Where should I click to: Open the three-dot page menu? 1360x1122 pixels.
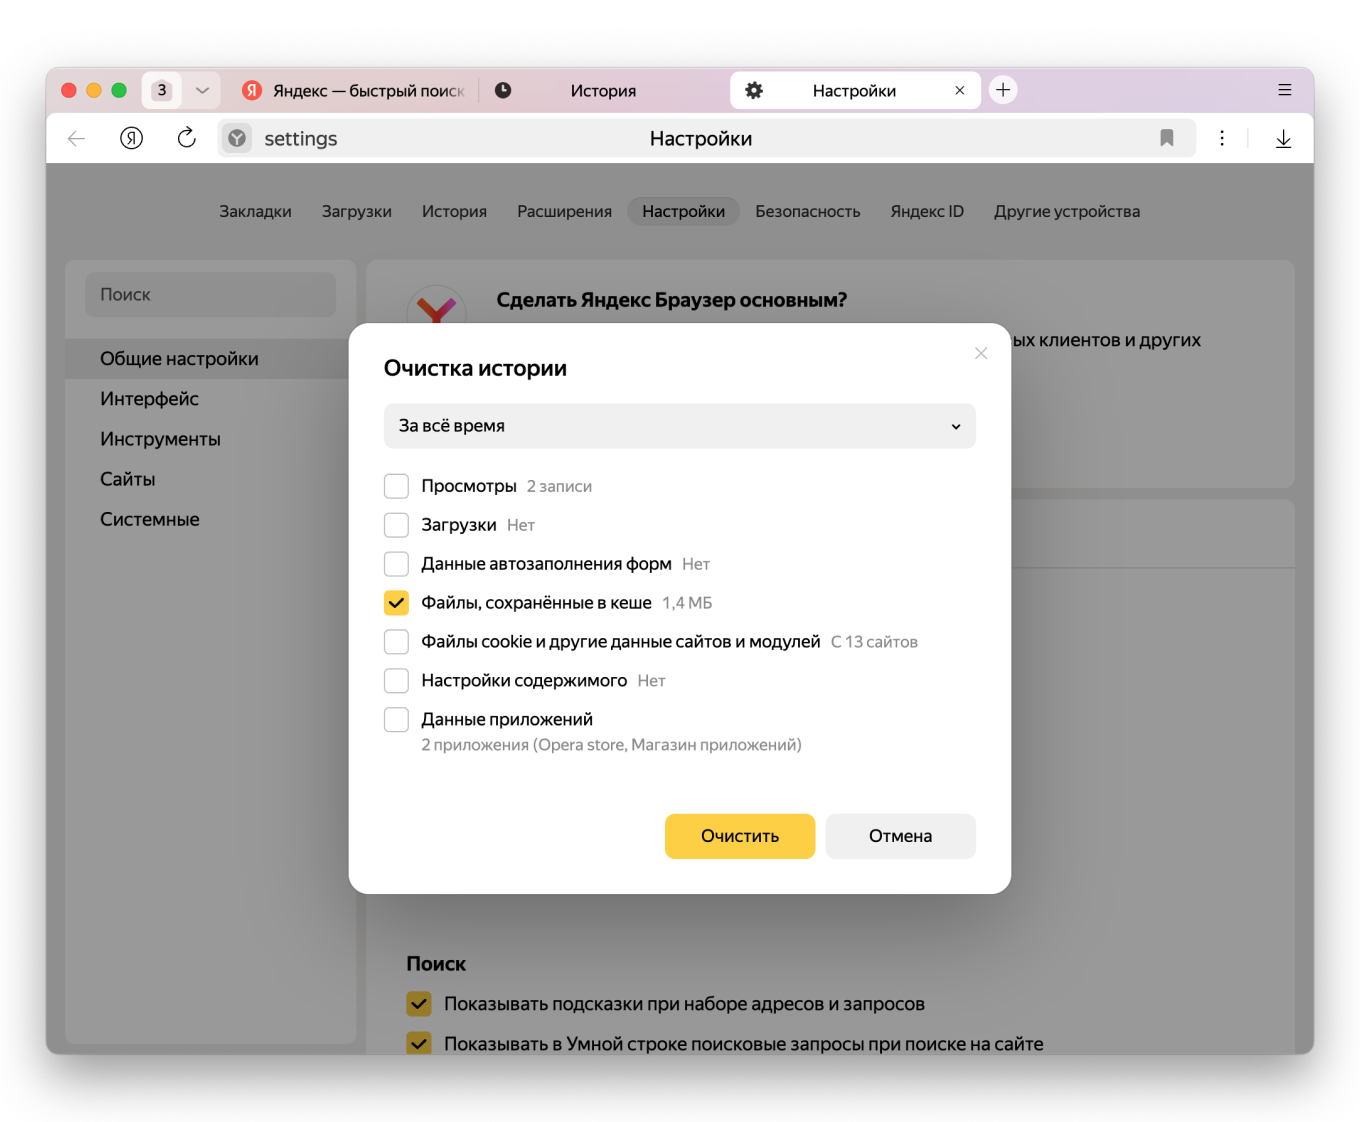pos(1222,139)
